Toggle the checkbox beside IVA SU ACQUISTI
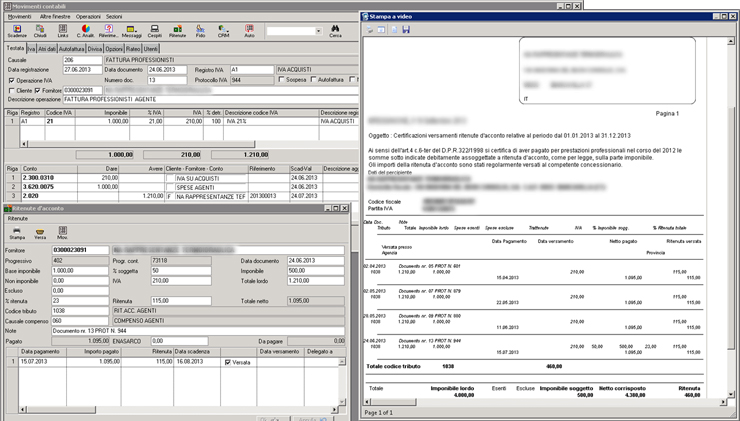 (169, 178)
